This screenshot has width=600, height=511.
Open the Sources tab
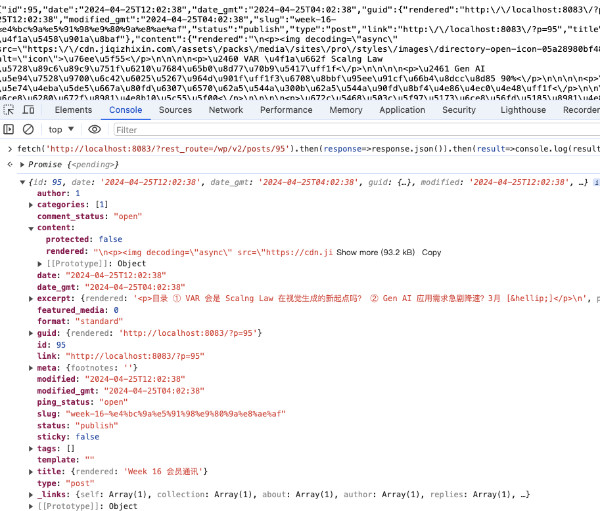click(x=175, y=110)
